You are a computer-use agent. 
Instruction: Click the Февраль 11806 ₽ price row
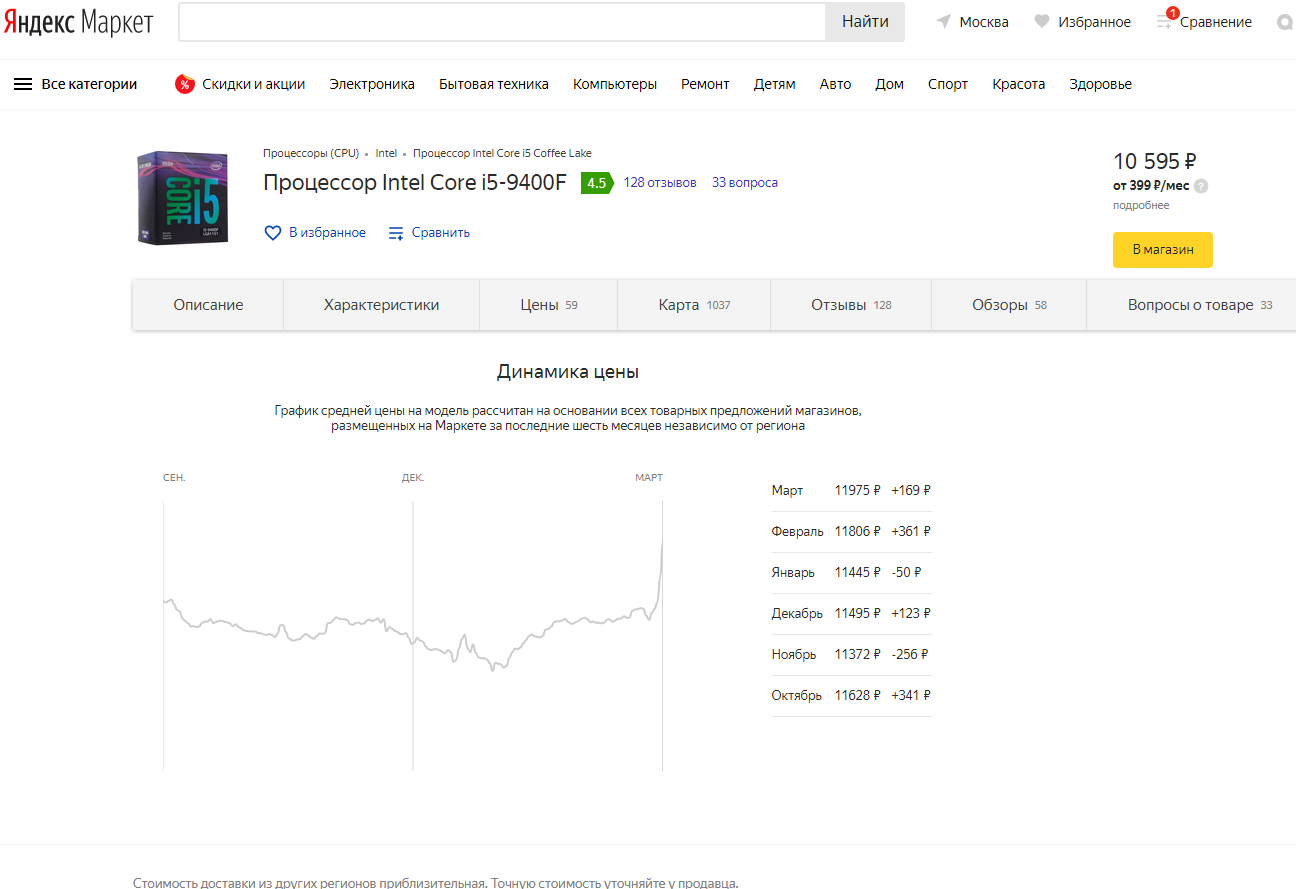[x=851, y=532]
